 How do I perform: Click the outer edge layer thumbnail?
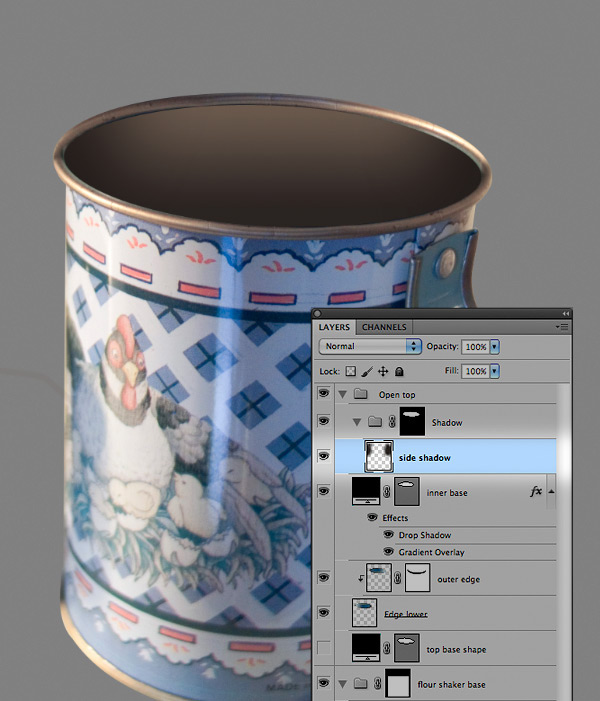coord(379,578)
